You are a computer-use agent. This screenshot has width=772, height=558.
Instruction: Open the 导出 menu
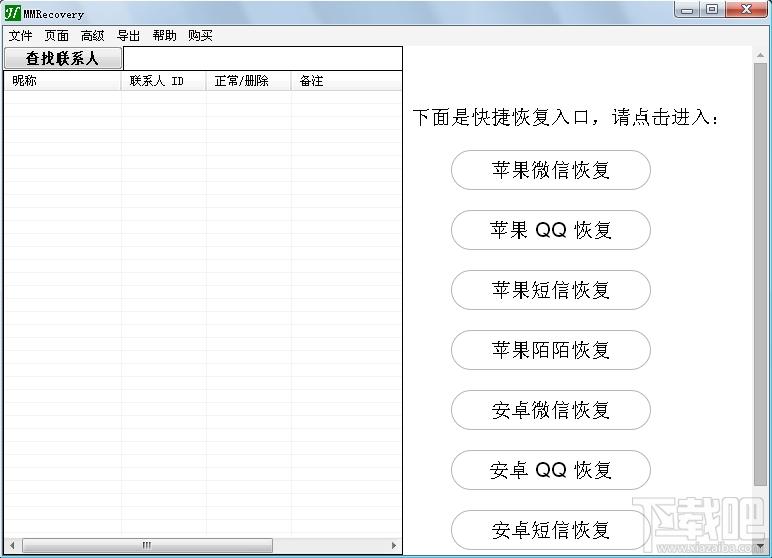(x=129, y=35)
